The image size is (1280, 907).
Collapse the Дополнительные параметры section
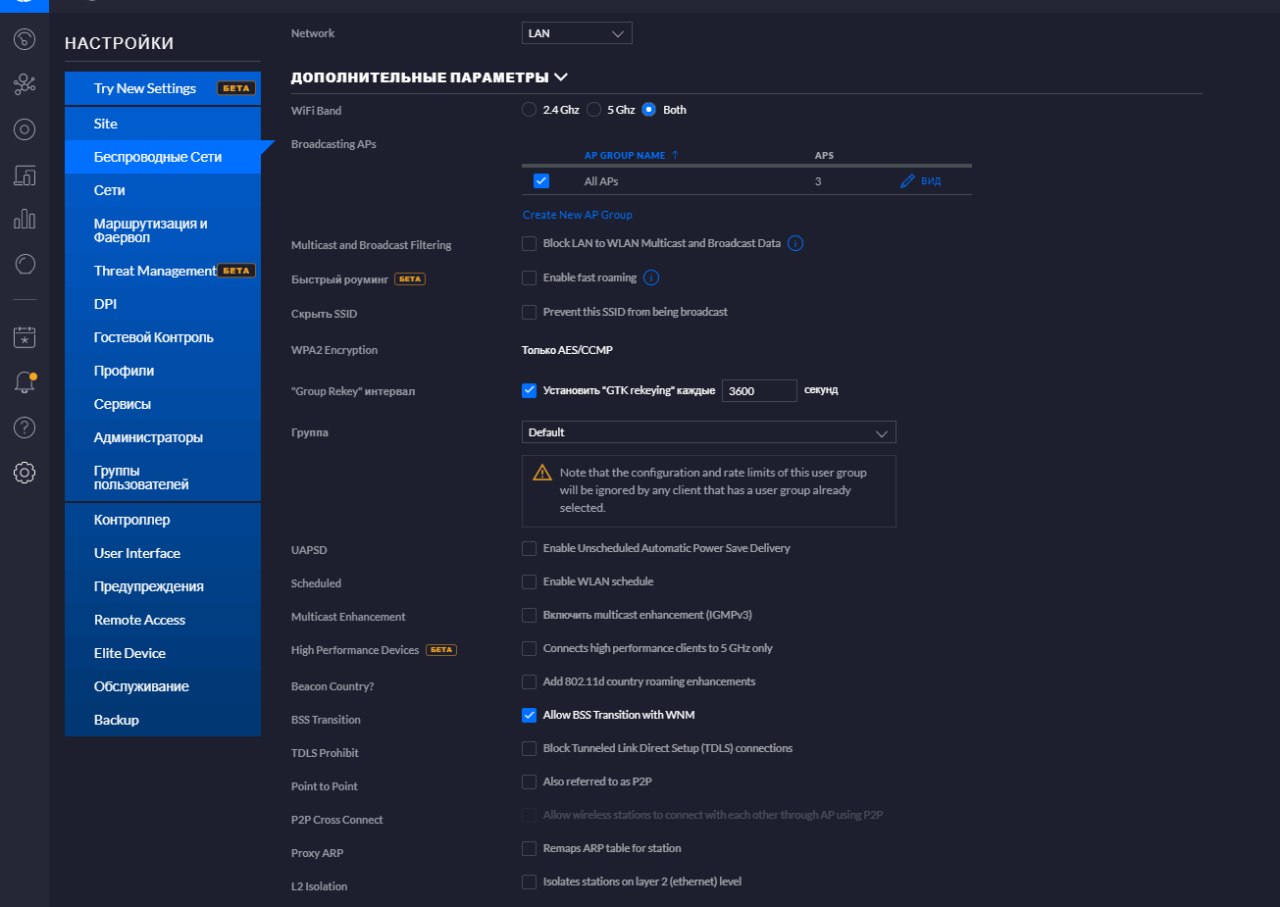[x=429, y=77]
